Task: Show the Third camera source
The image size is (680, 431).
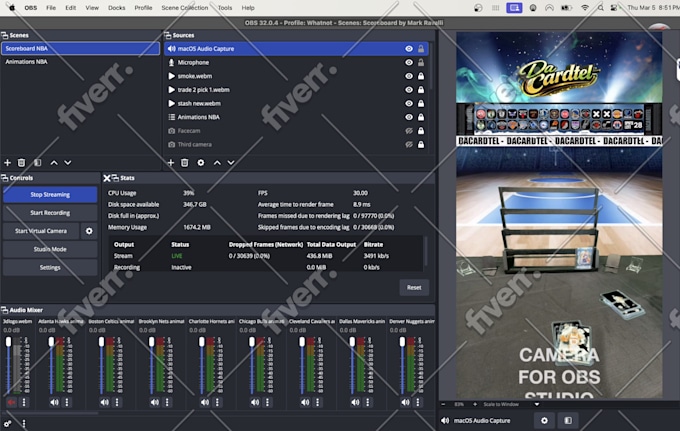Action: pyautogui.click(x=409, y=144)
